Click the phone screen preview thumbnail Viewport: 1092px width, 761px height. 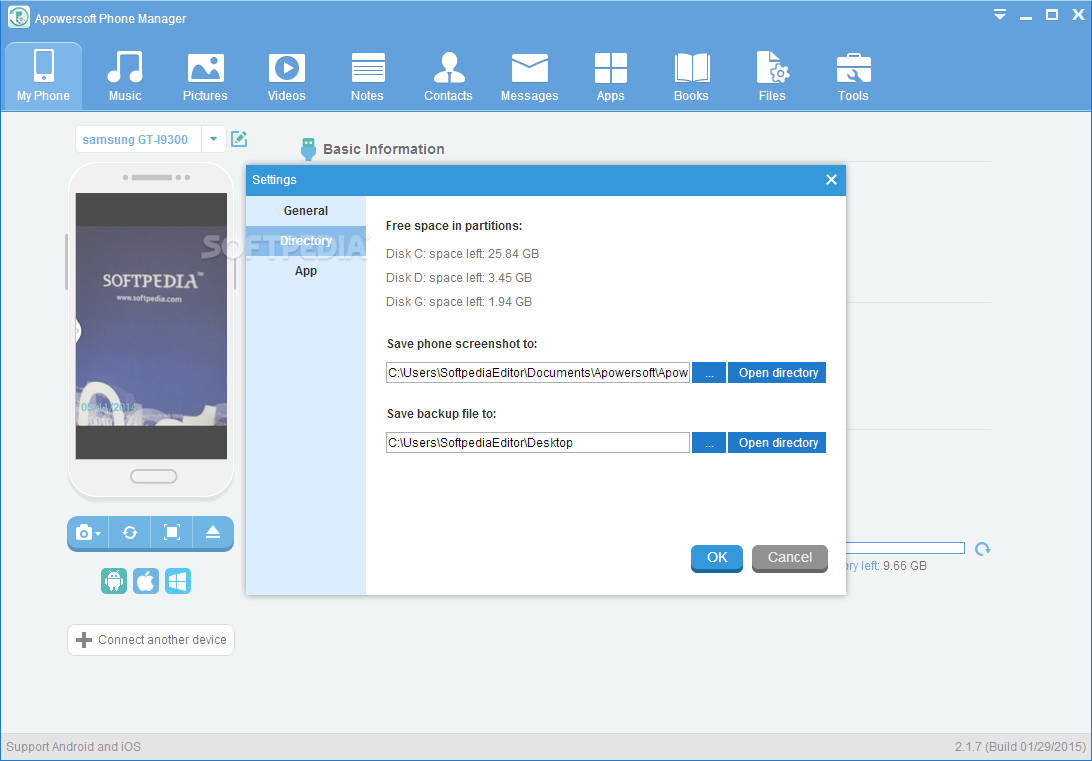[151, 326]
